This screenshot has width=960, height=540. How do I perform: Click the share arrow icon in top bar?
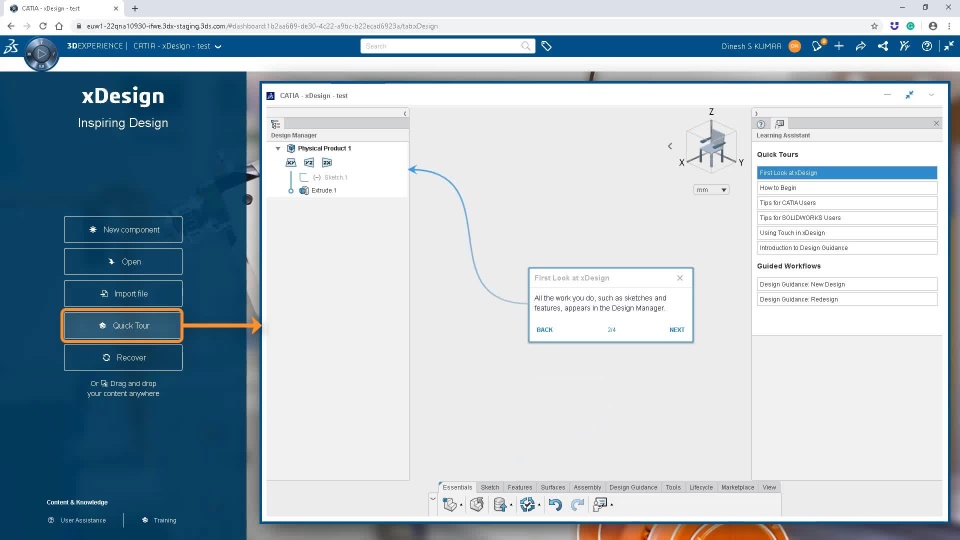(861, 46)
